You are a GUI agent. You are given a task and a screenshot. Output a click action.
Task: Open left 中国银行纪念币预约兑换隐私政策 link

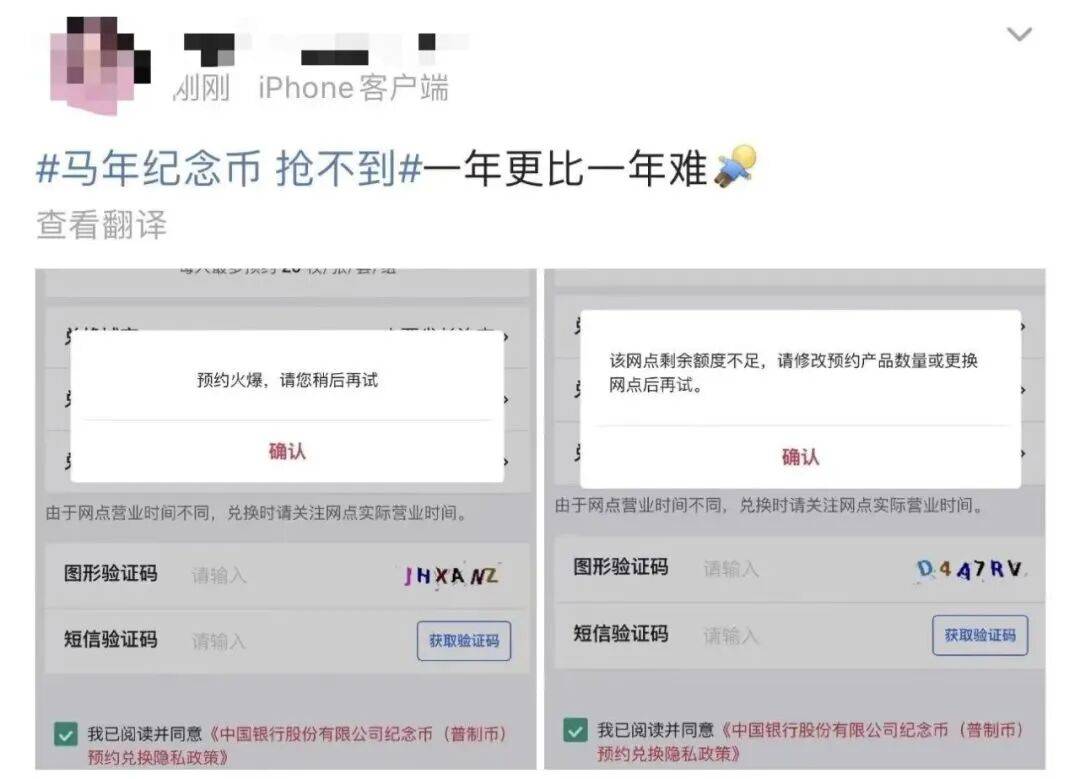[x=296, y=745]
